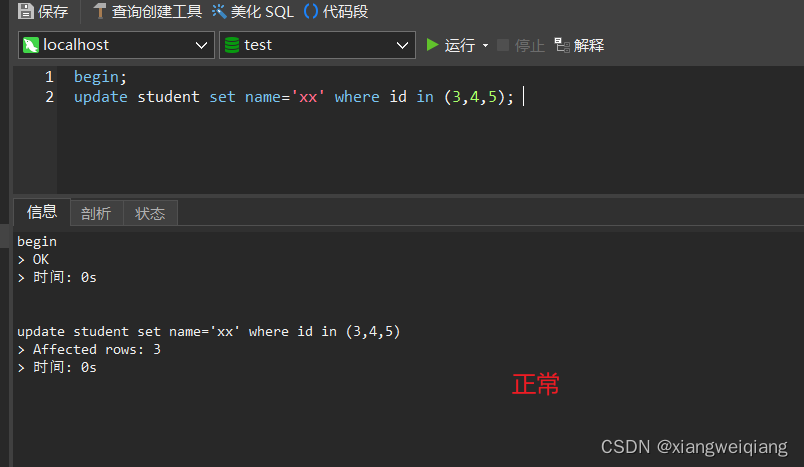
Task: Click the green database cylinder icon
Action: pyautogui.click(x=232, y=45)
